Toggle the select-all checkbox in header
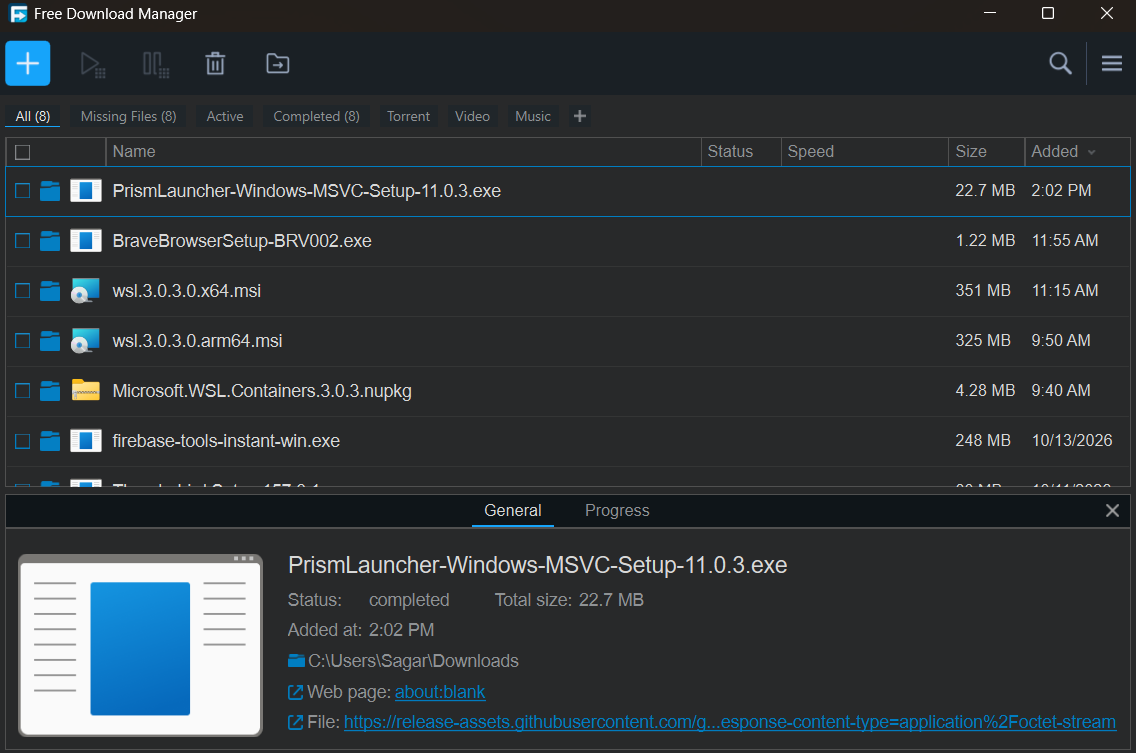Viewport: 1136px width, 753px height. pyautogui.click(x=22, y=152)
